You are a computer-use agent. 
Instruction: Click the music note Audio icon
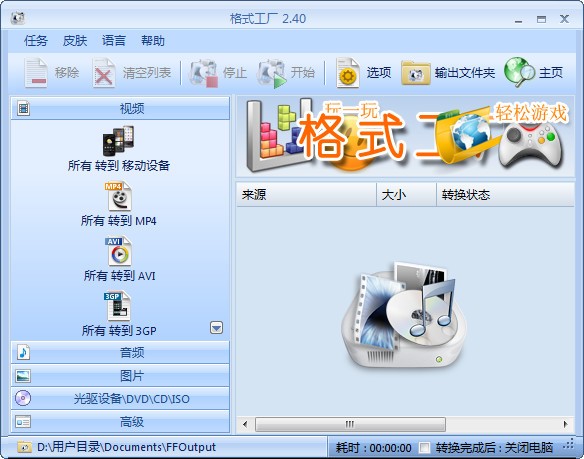click(23, 352)
